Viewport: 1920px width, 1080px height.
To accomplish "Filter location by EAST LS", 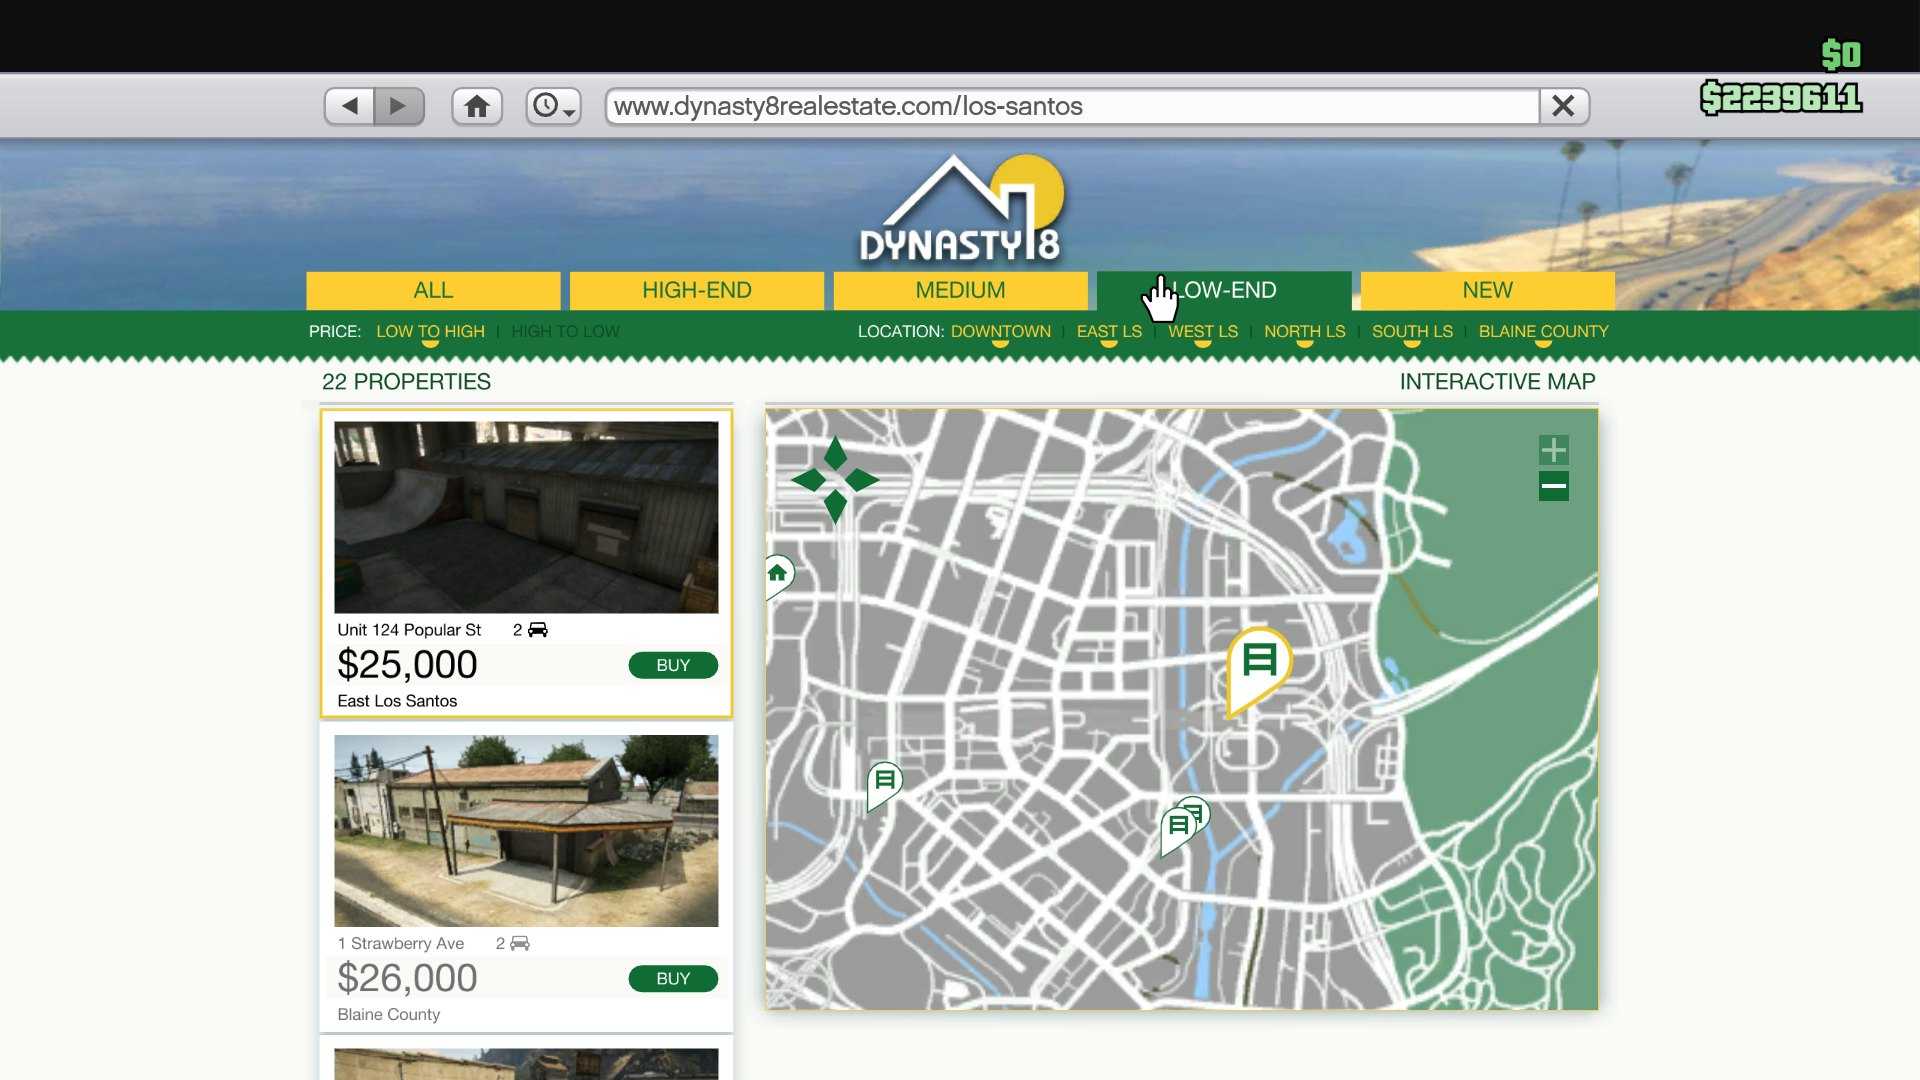I will 1109,331.
